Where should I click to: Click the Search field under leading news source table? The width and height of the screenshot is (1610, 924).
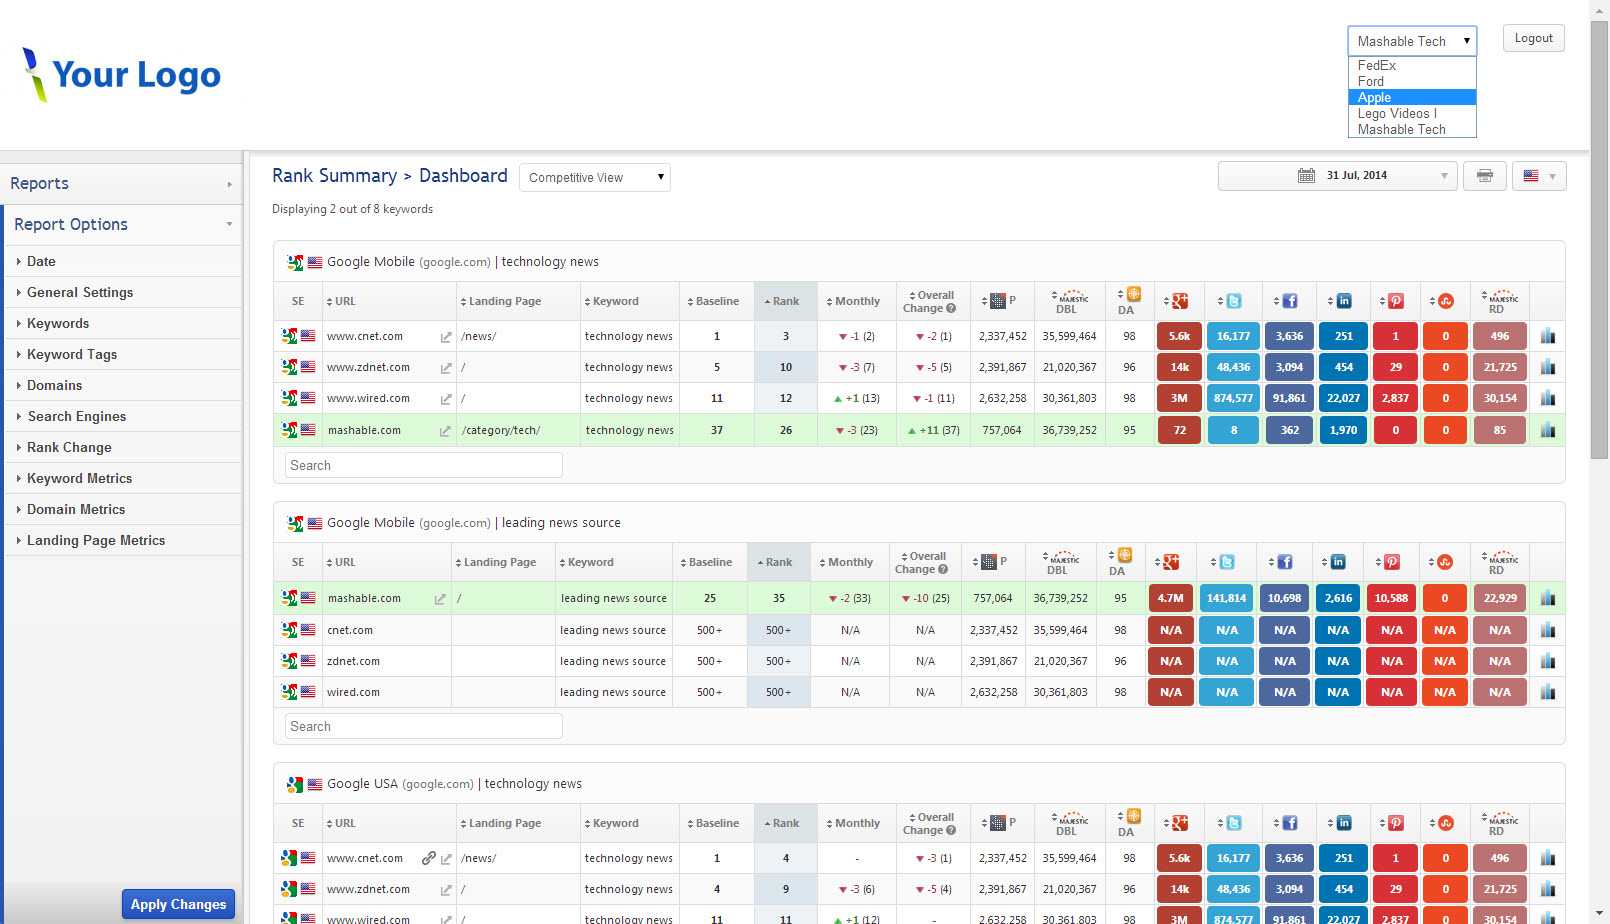click(423, 727)
